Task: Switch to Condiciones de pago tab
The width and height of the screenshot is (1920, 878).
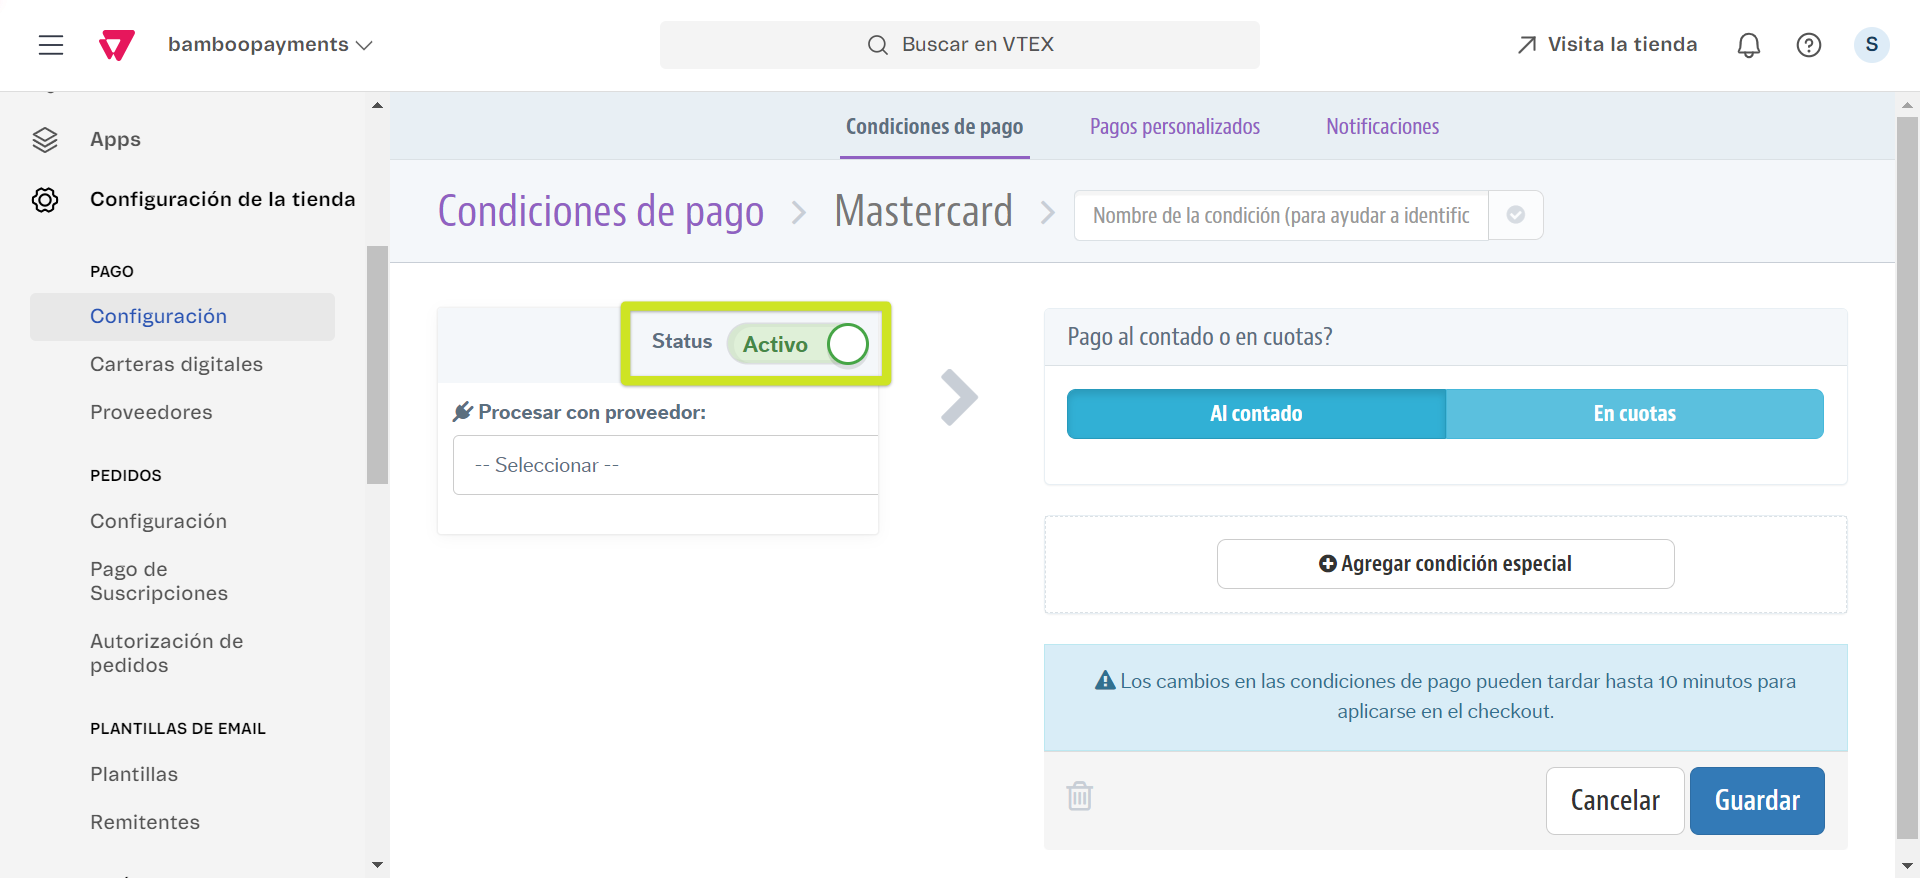Action: pyautogui.click(x=934, y=127)
